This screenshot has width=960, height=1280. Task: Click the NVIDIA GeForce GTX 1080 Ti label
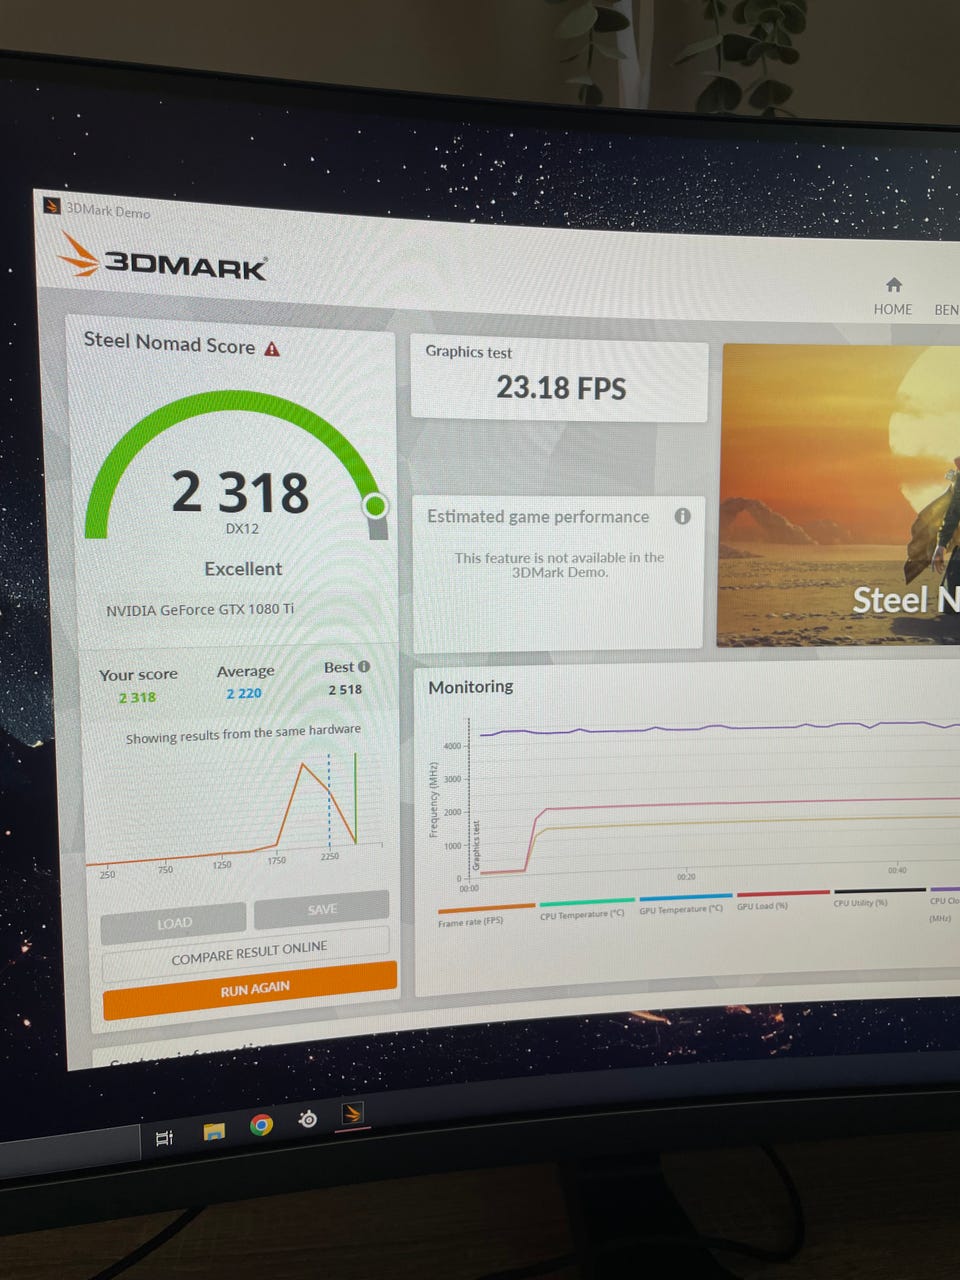(200, 610)
